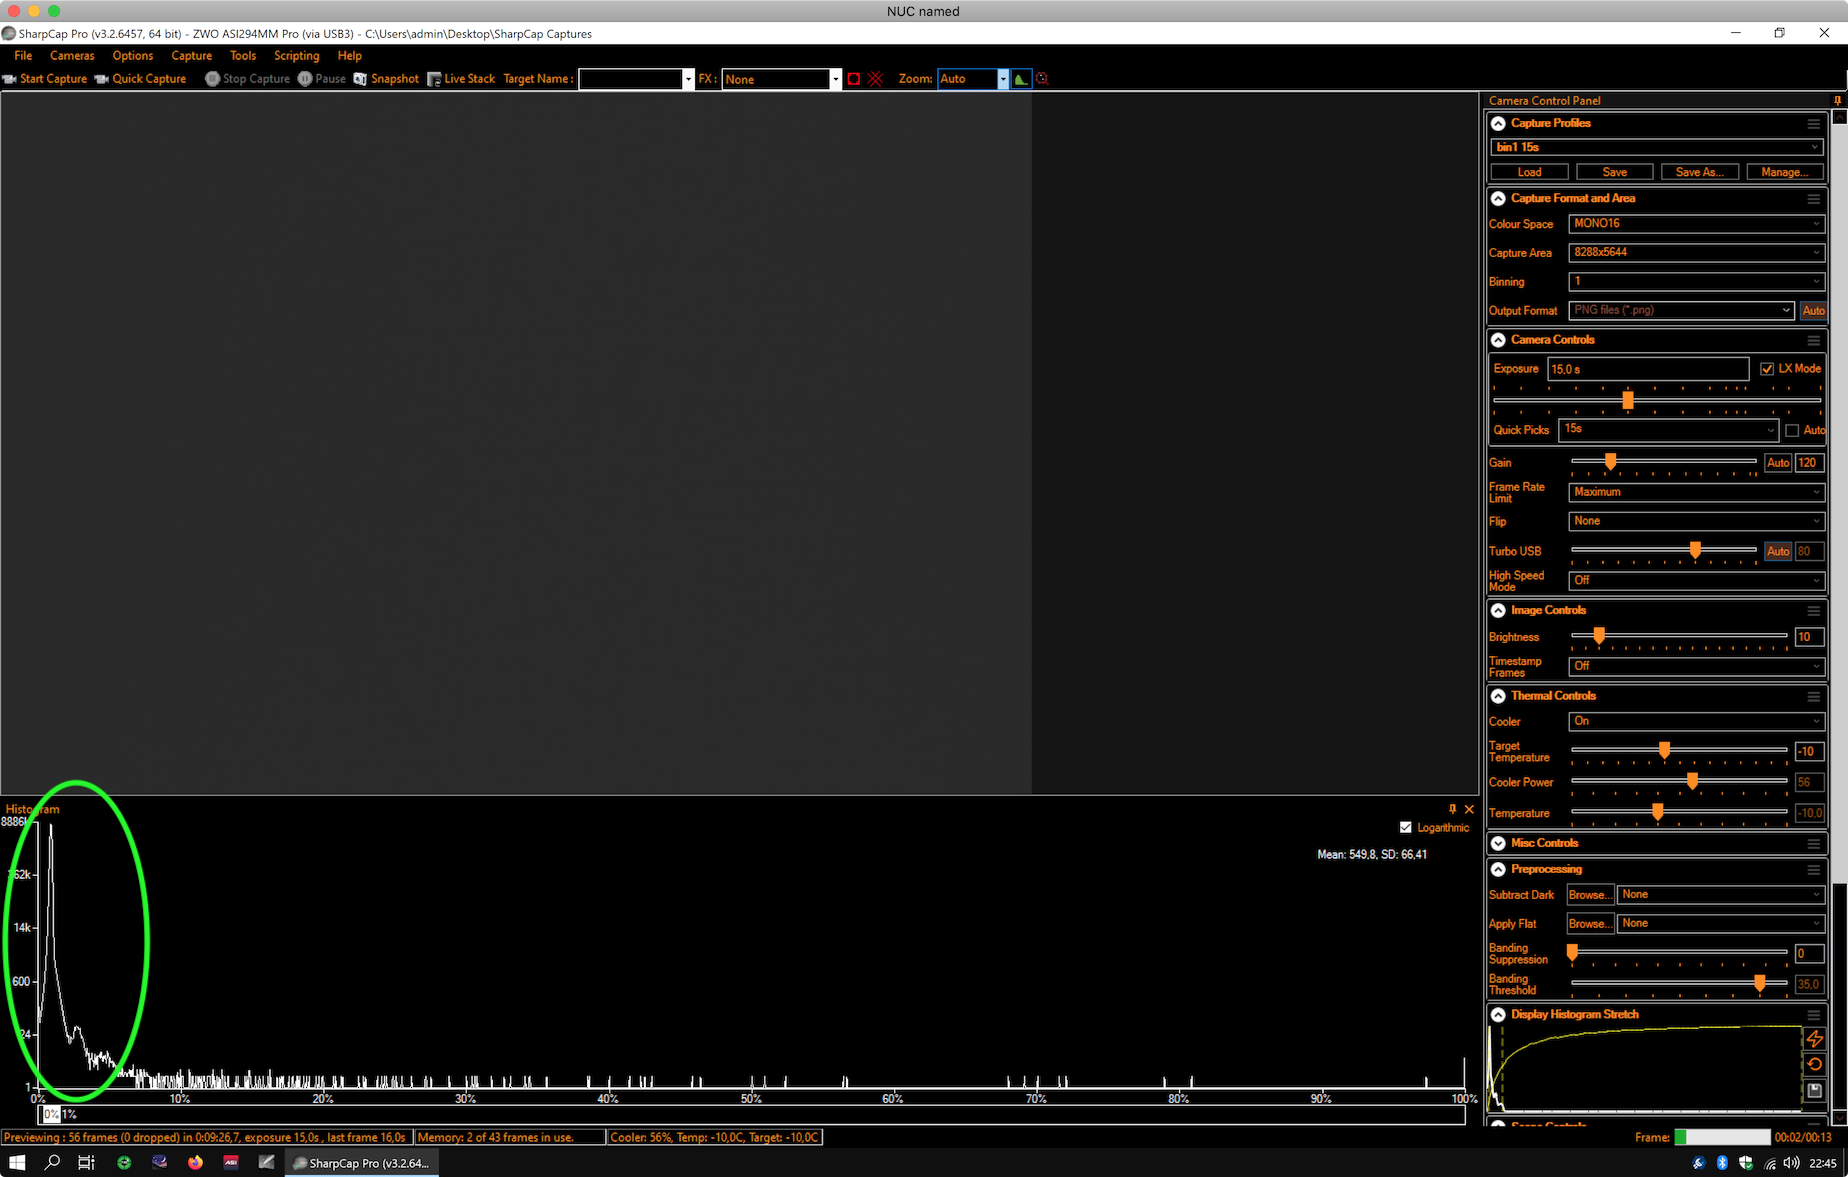The image size is (1848, 1177).
Task: Open the Cameras menu
Action: [72, 56]
